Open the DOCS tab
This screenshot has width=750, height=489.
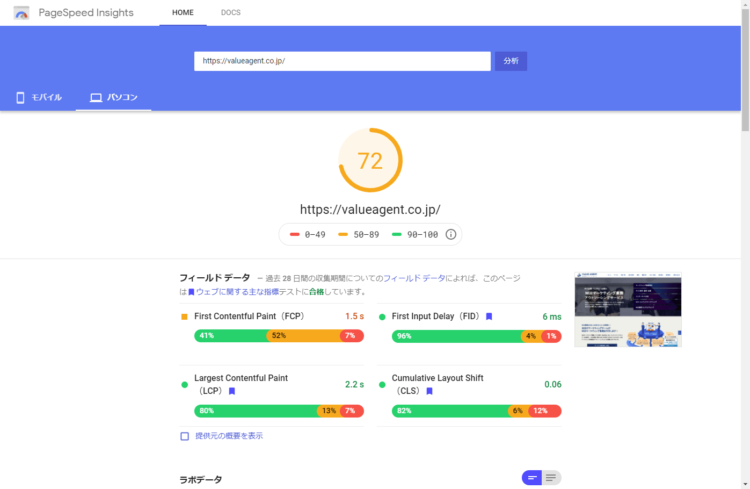coord(231,12)
